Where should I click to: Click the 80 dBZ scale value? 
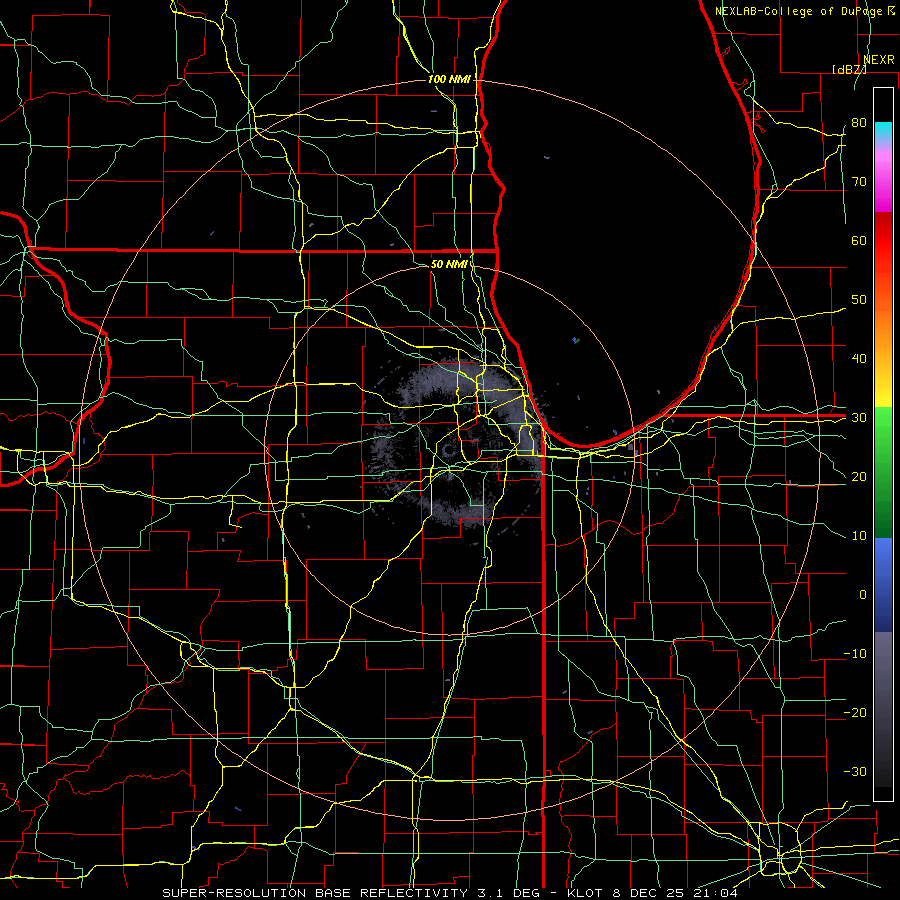click(x=859, y=122)
